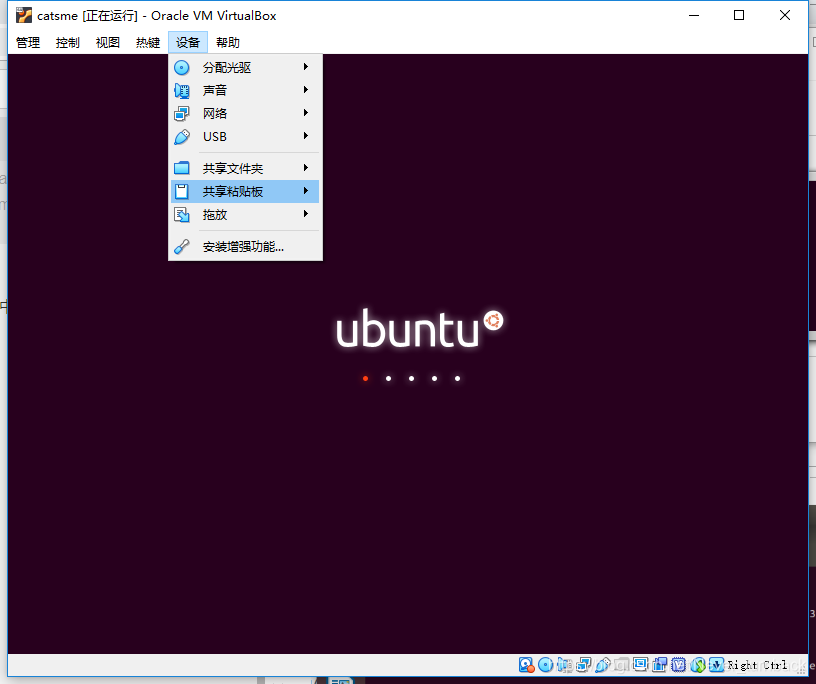This screenshot has height=684, width=816.
Task: Close the open 设备 menu
Action: 188,43
